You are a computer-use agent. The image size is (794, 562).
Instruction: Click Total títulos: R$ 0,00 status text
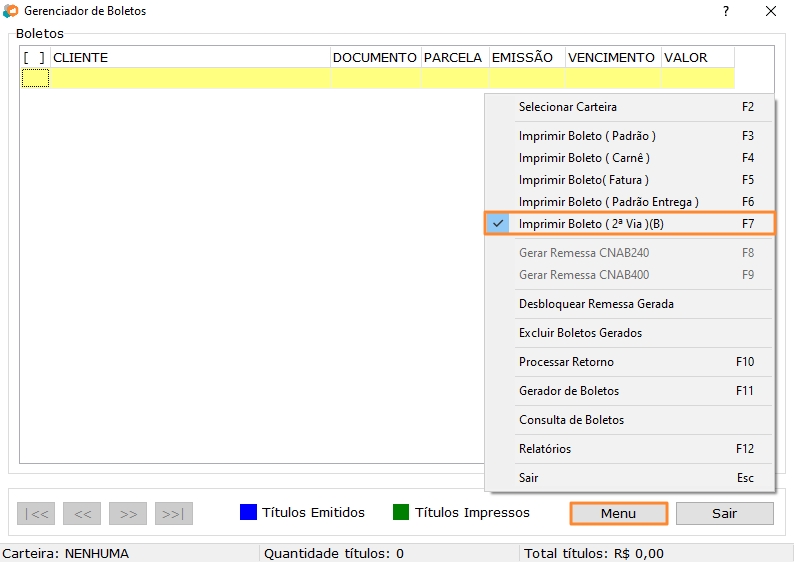pos(594,553)
